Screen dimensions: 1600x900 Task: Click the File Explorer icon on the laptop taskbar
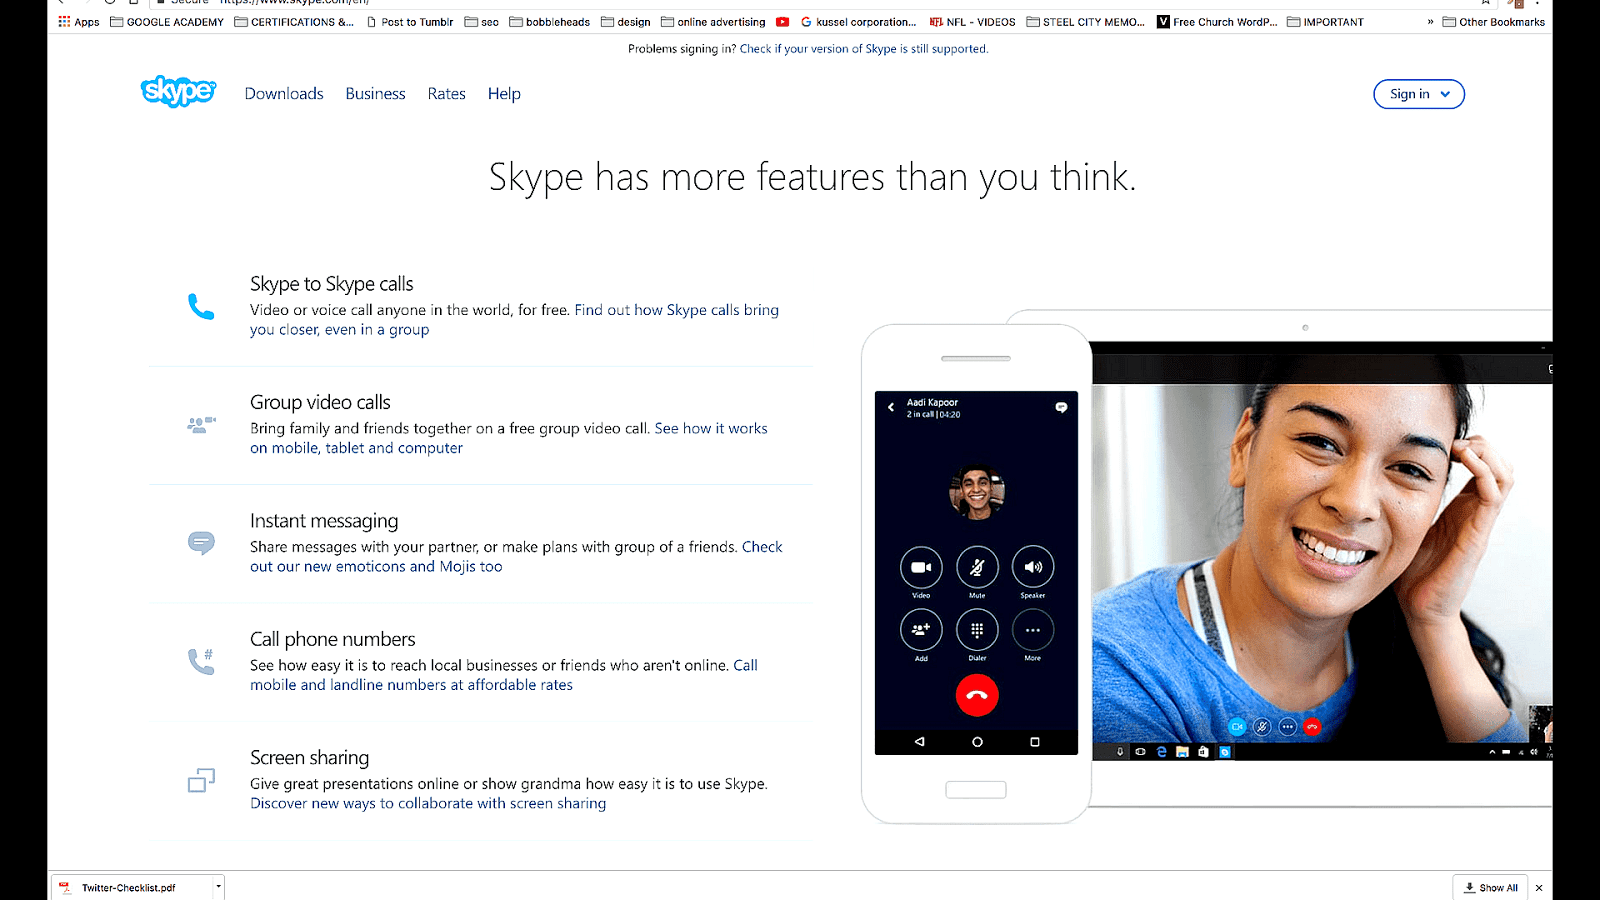[1183, 752]
